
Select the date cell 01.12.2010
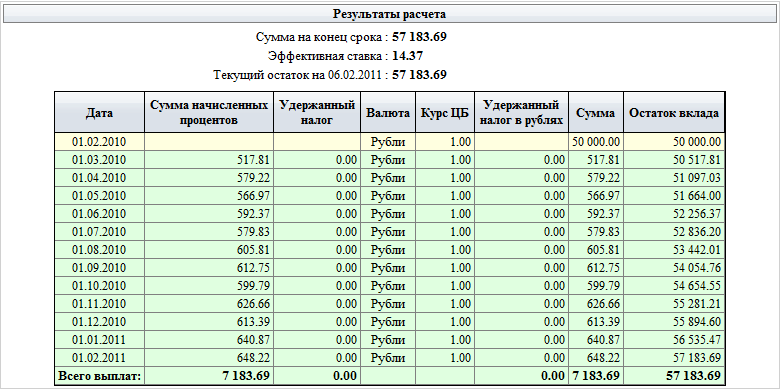99,321
